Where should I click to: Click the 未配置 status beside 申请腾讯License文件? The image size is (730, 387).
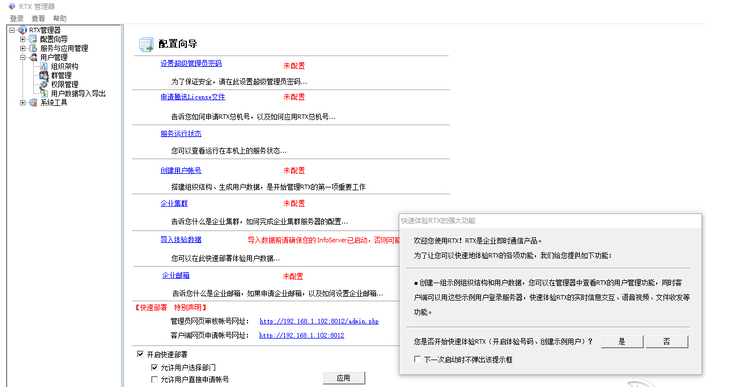click(294, 97)
